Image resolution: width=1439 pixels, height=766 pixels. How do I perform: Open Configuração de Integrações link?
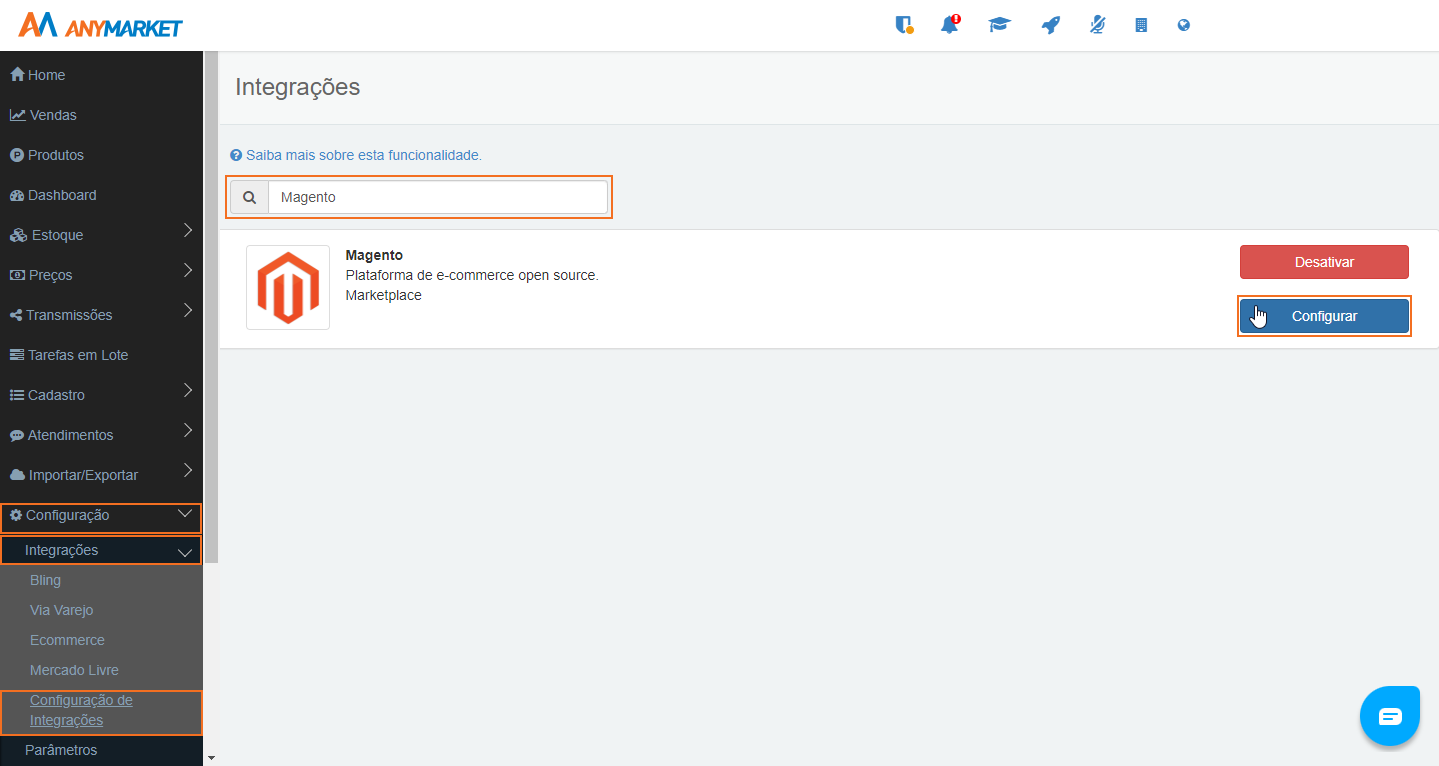(81, 710)
